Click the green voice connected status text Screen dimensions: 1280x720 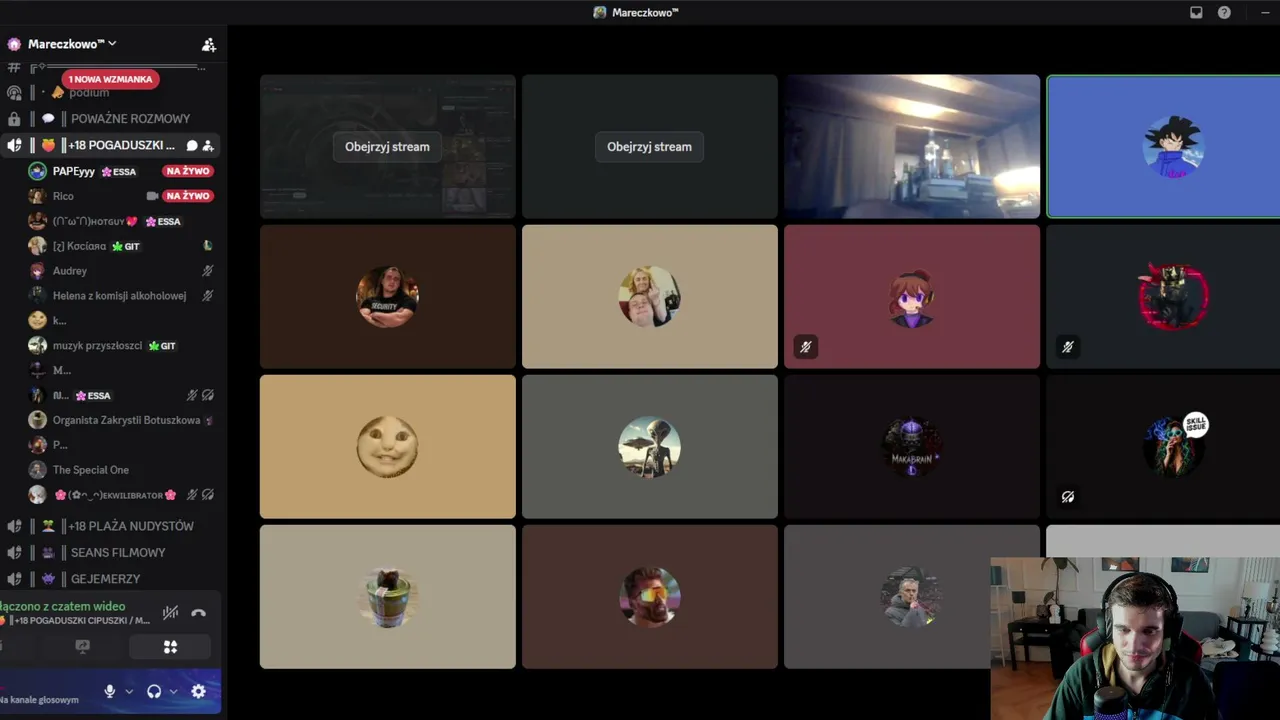coord(62,606)
